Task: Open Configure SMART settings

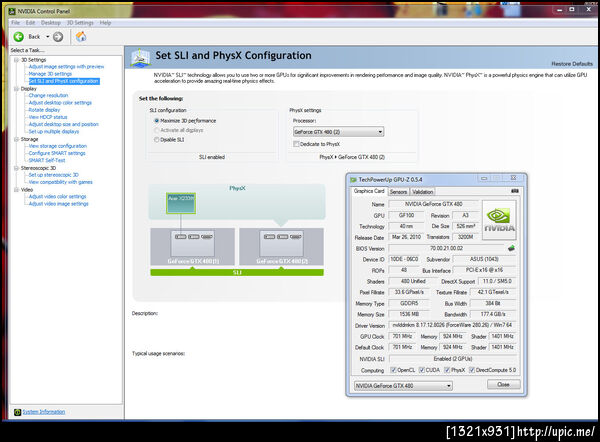Action: point(57,153)
